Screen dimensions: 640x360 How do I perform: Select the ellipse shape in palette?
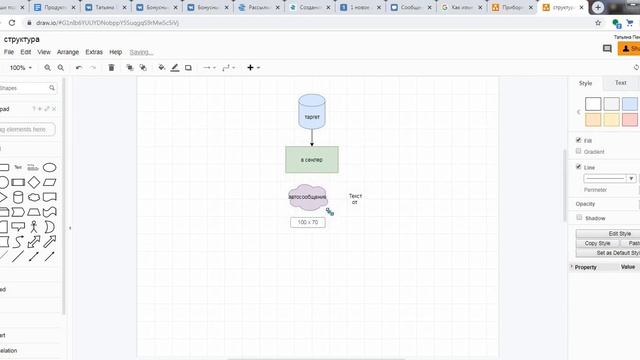tap(49, 167)
